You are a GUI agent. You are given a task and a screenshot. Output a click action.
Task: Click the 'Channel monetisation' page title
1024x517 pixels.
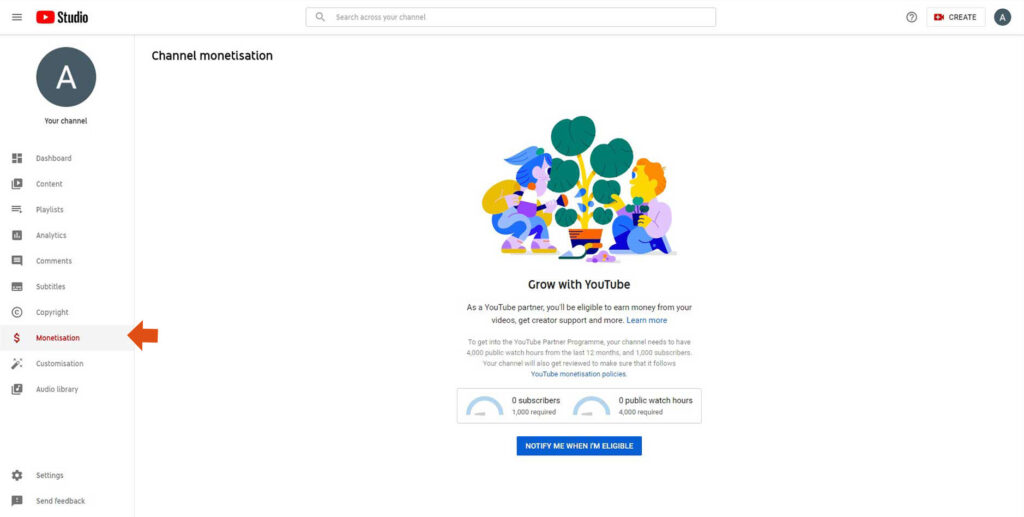click(x=212, y=56)
